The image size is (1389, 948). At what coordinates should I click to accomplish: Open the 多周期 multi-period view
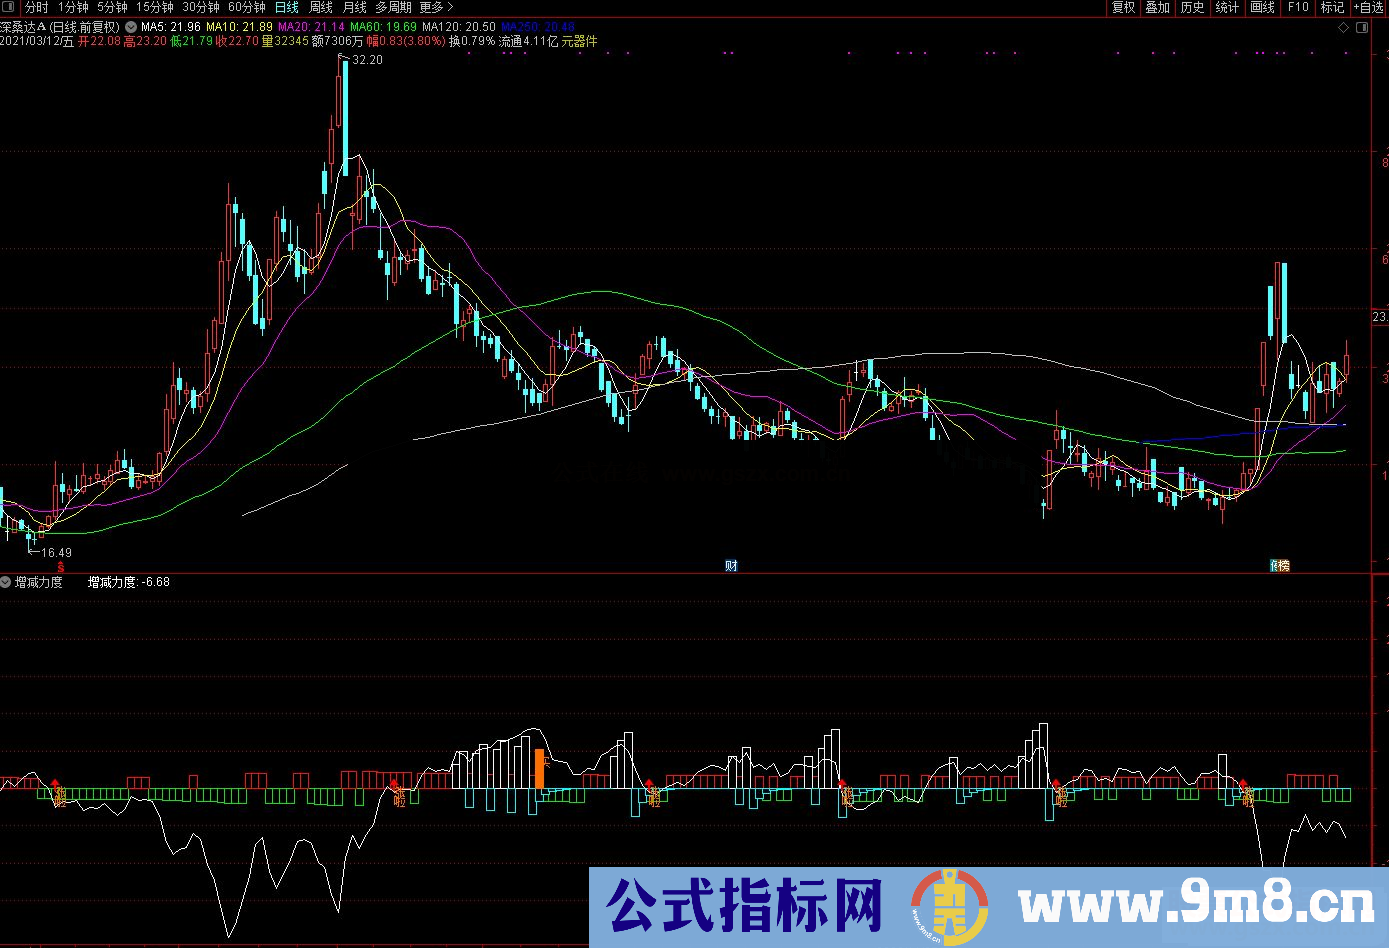coord(393,7)
